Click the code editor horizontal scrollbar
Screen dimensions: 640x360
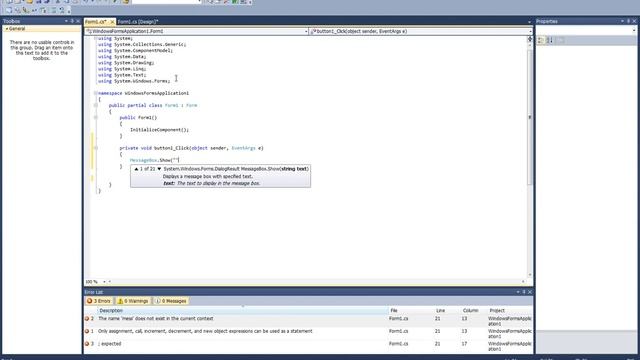(x=316, y=282)
